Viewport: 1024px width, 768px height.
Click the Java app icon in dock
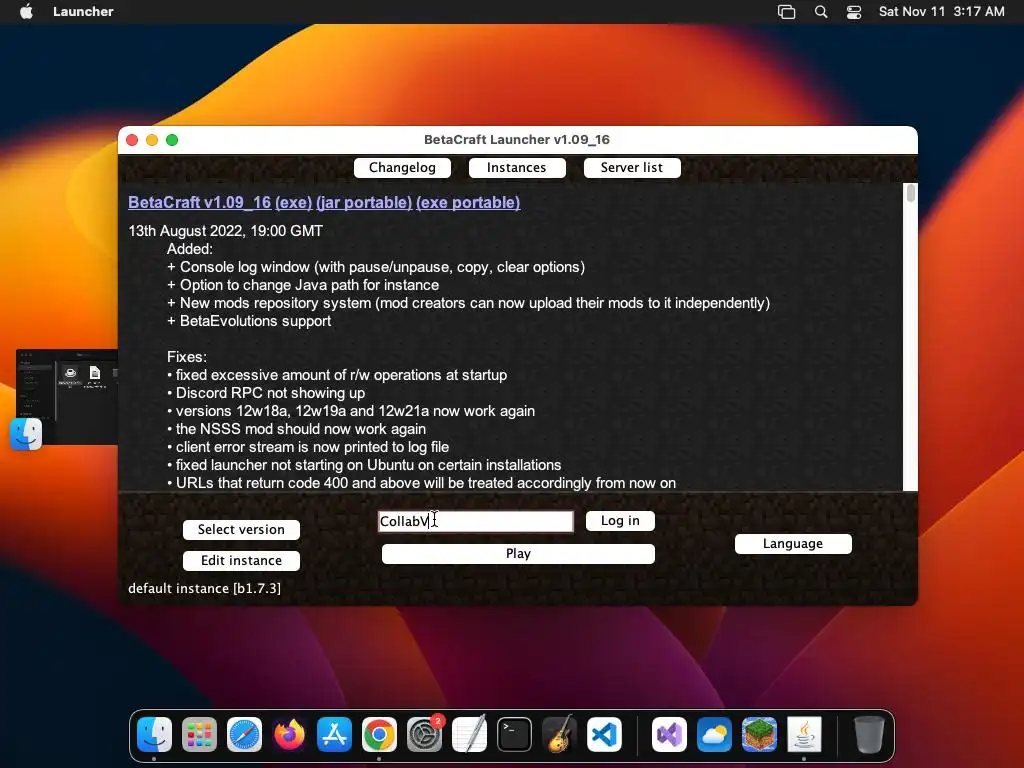click(805, 735)
